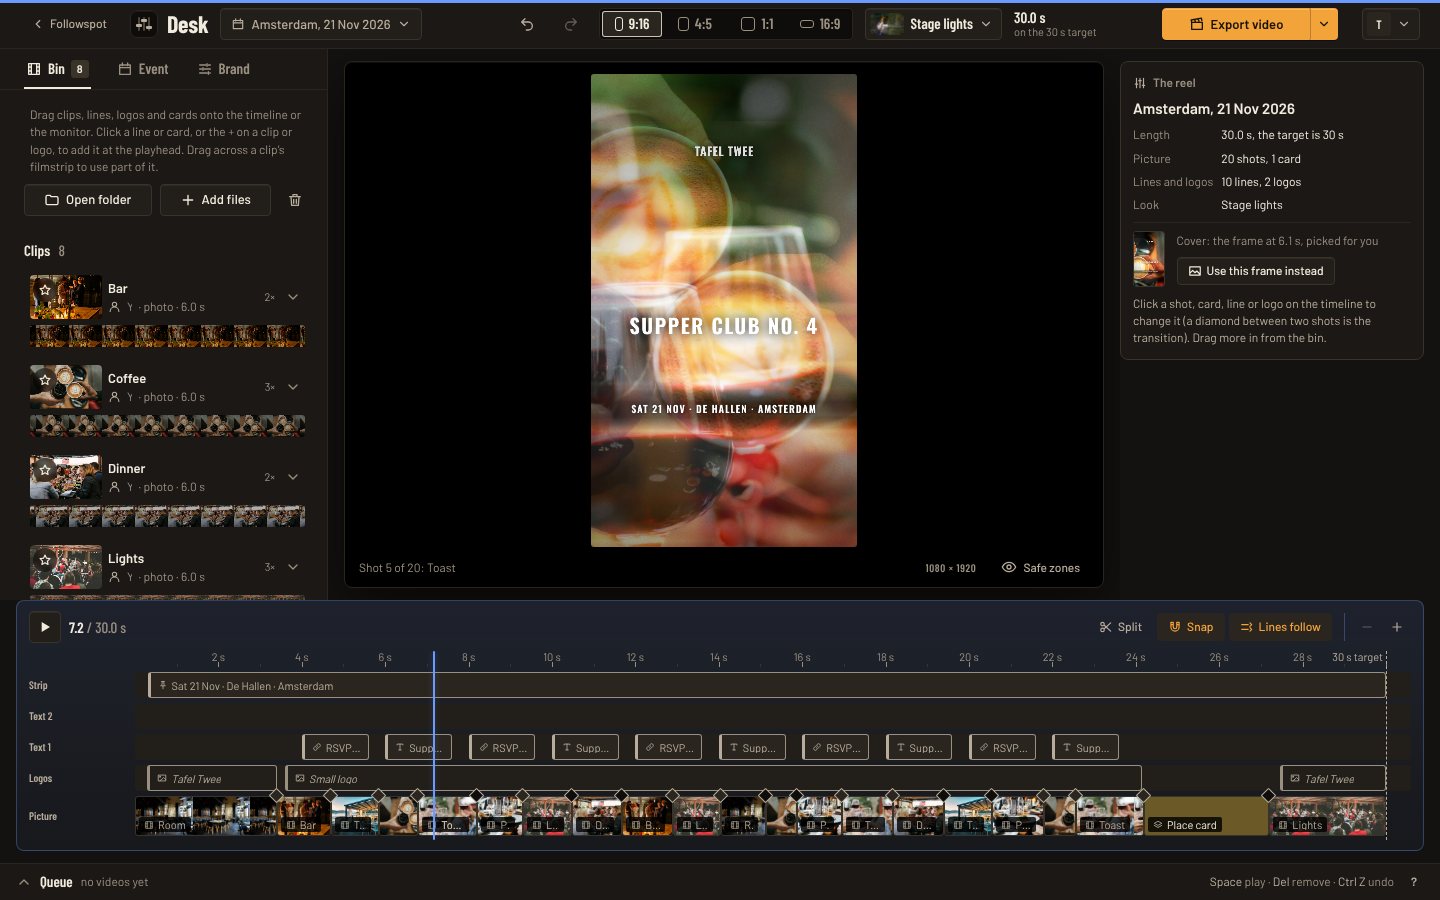Viewport: 1440px width, 900px height.
Task: Open the Export video options arrow
Action: pyautogui.click(x=1324, y=24)
